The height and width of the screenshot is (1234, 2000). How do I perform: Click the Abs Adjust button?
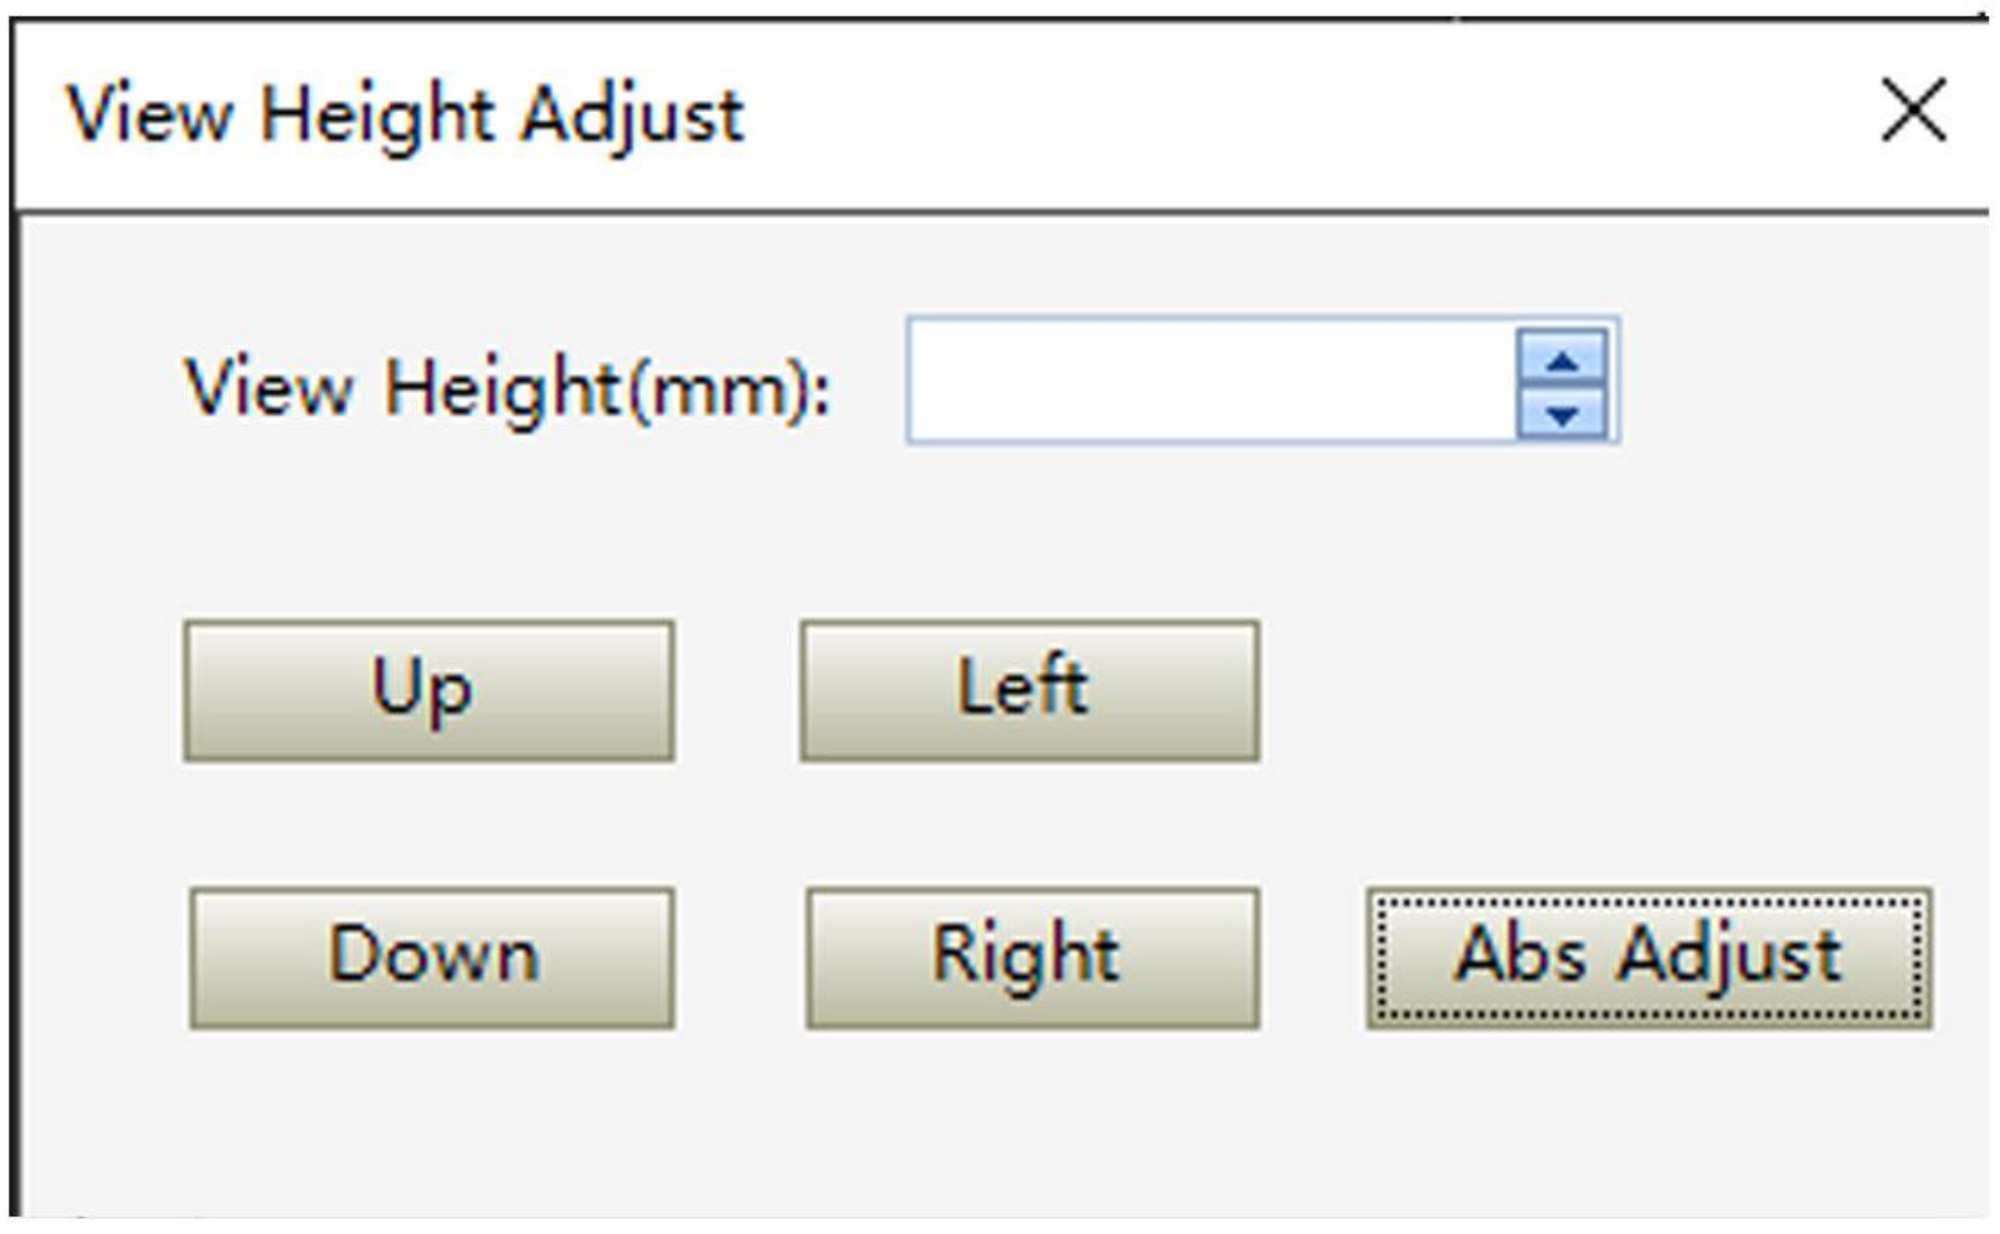pyautogui.click(x=1649, y=957)
